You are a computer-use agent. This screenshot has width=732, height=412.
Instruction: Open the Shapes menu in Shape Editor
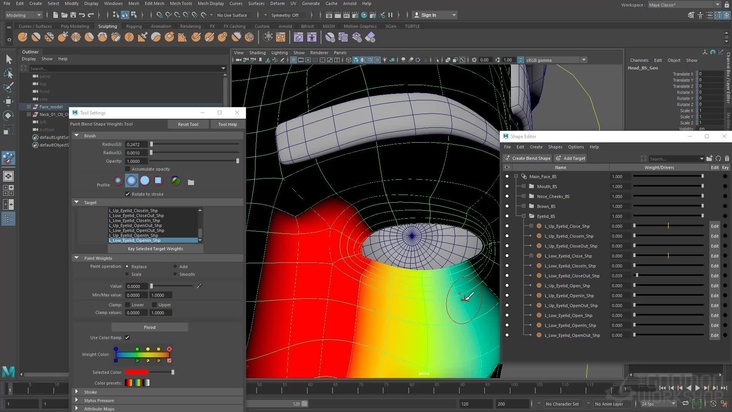[x=555, y=147]
